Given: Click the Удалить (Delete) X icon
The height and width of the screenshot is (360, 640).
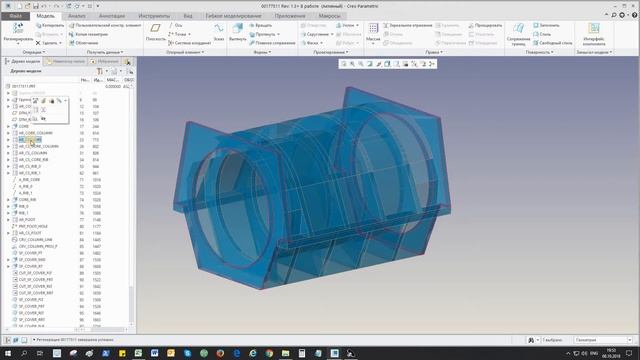Looking at the screenshot, I should point(38,43).
